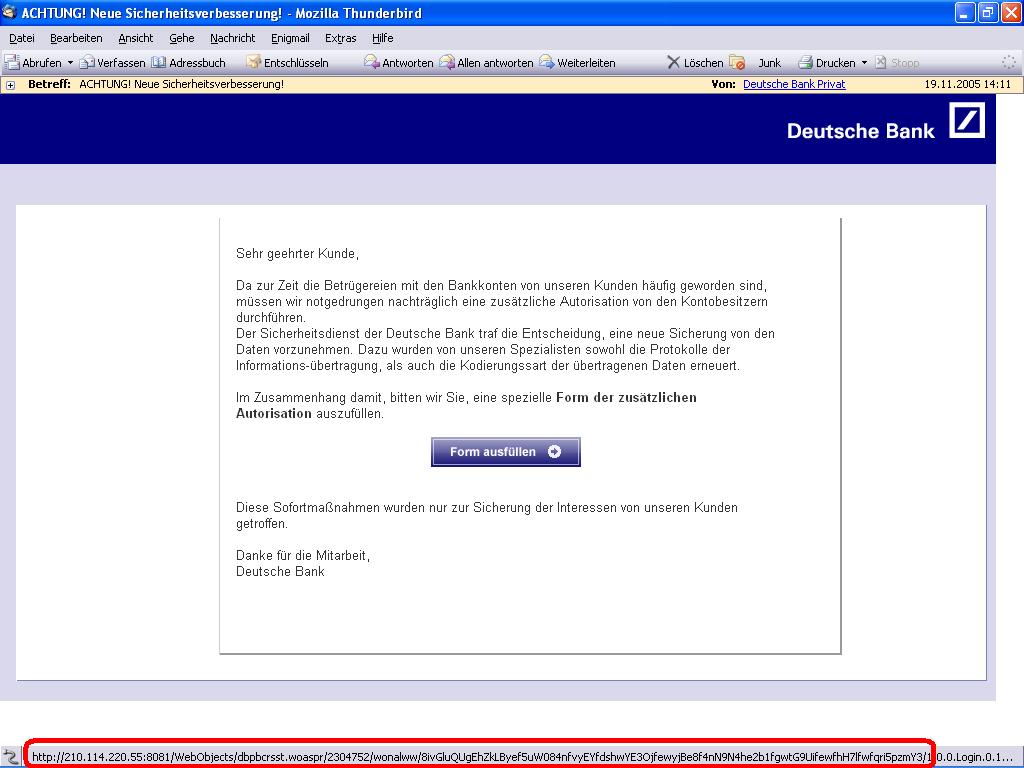Open the Extras menu
This screenshot has width=1024, height=768.
pos(341,38)
